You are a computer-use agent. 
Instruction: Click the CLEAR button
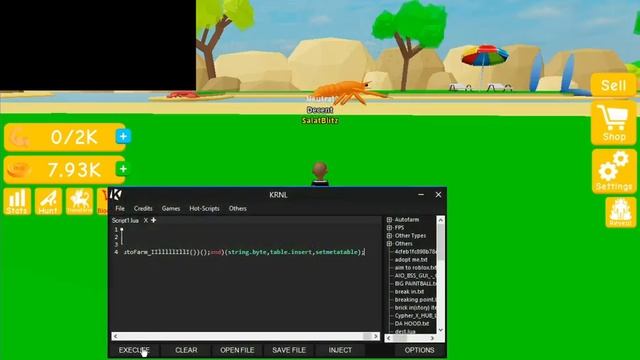point(186,350)
